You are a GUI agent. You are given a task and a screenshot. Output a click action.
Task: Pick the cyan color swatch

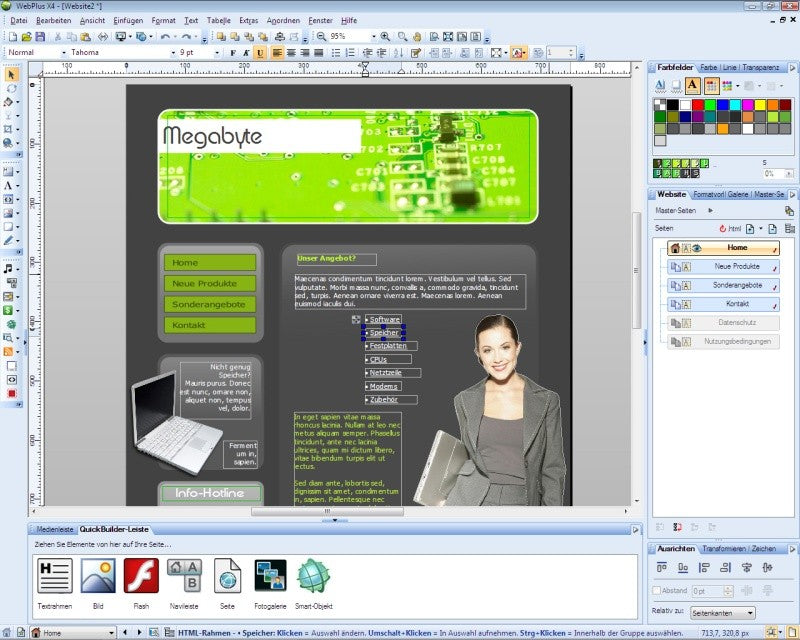(x=735, y=105)
